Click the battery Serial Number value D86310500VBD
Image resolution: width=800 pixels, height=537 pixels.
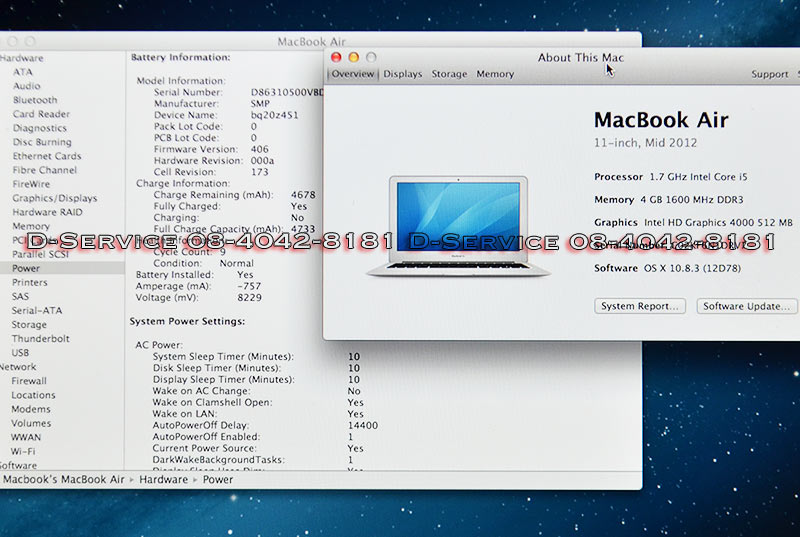tap(287, 92)
